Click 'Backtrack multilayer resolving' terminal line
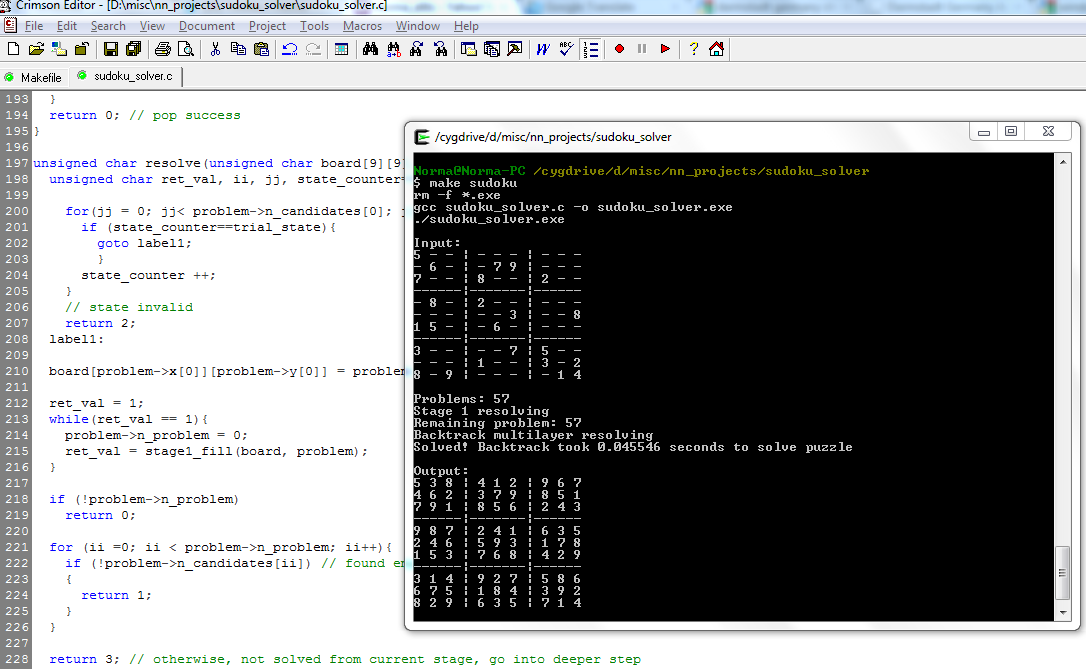This screenshot has width=1086, height=669. pos(533,435)
